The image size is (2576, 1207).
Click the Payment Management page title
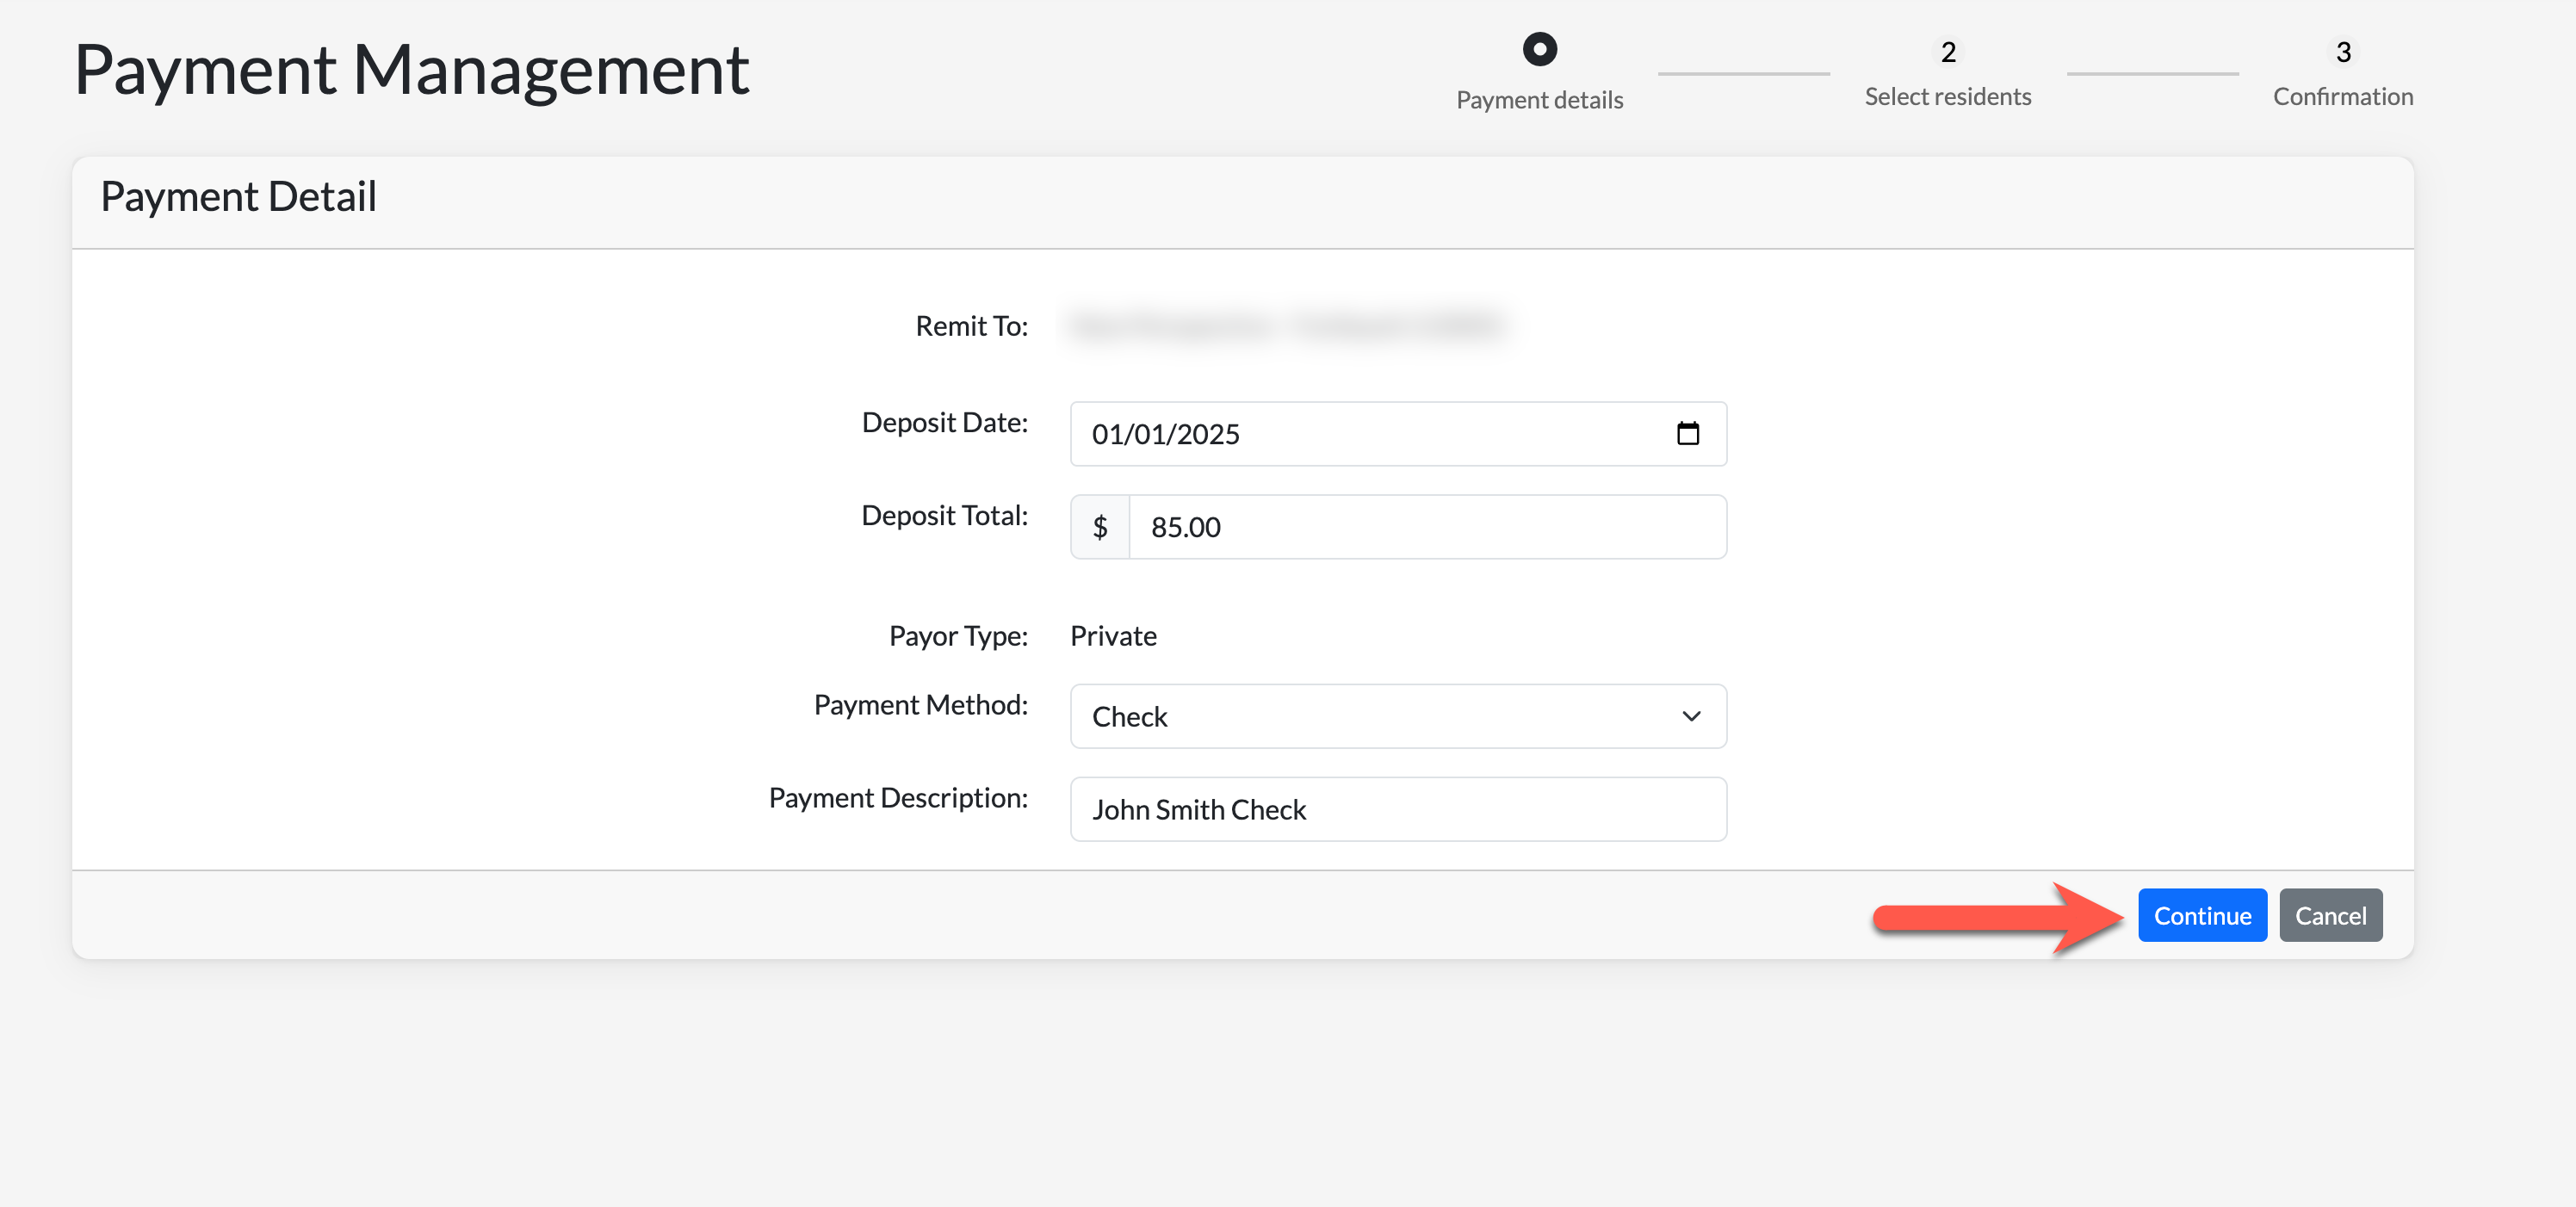(x=411, y=70)
